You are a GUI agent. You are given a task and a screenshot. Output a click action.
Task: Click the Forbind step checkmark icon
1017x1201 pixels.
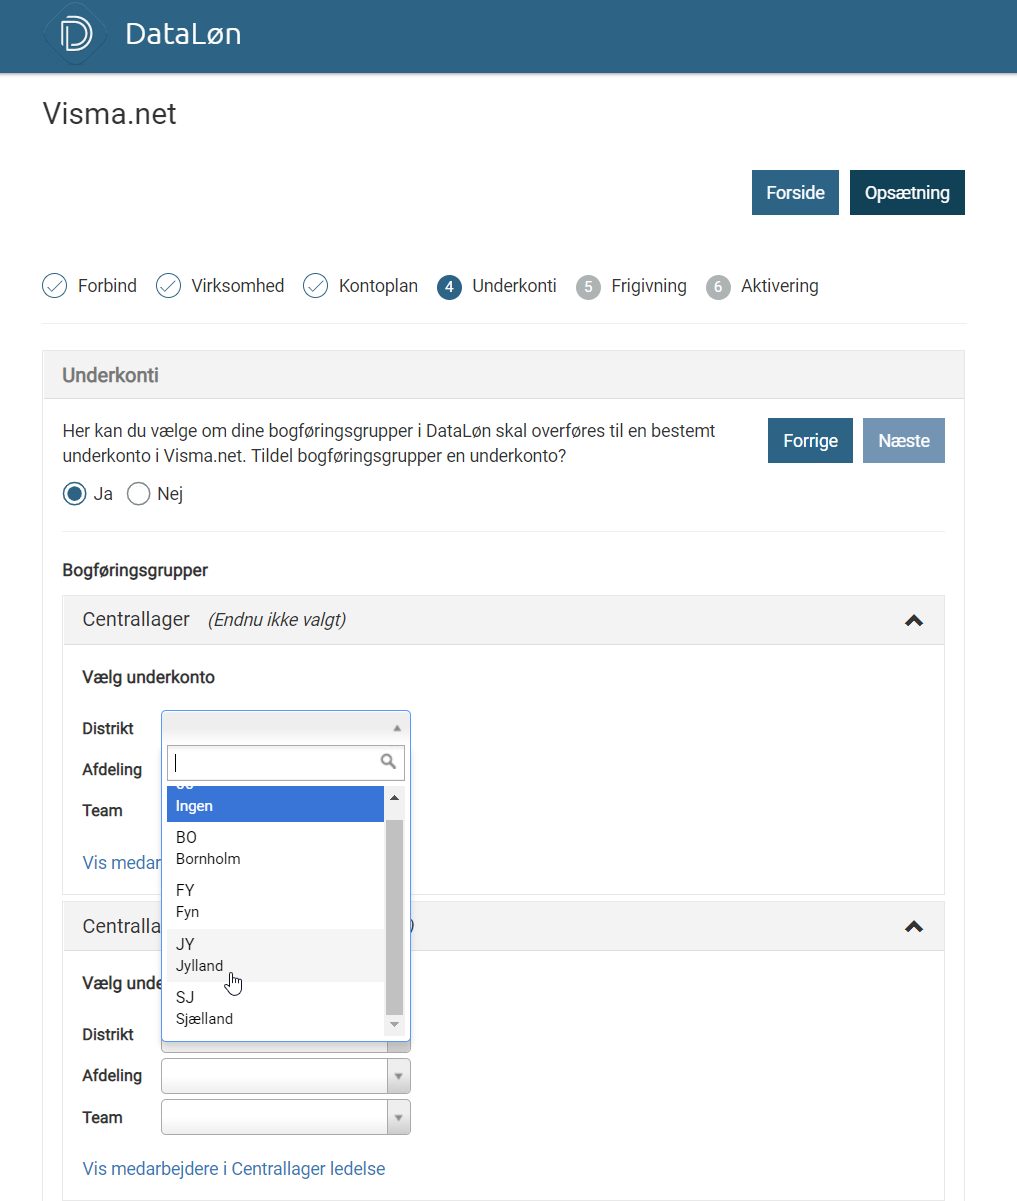click(x=55, y=286)
